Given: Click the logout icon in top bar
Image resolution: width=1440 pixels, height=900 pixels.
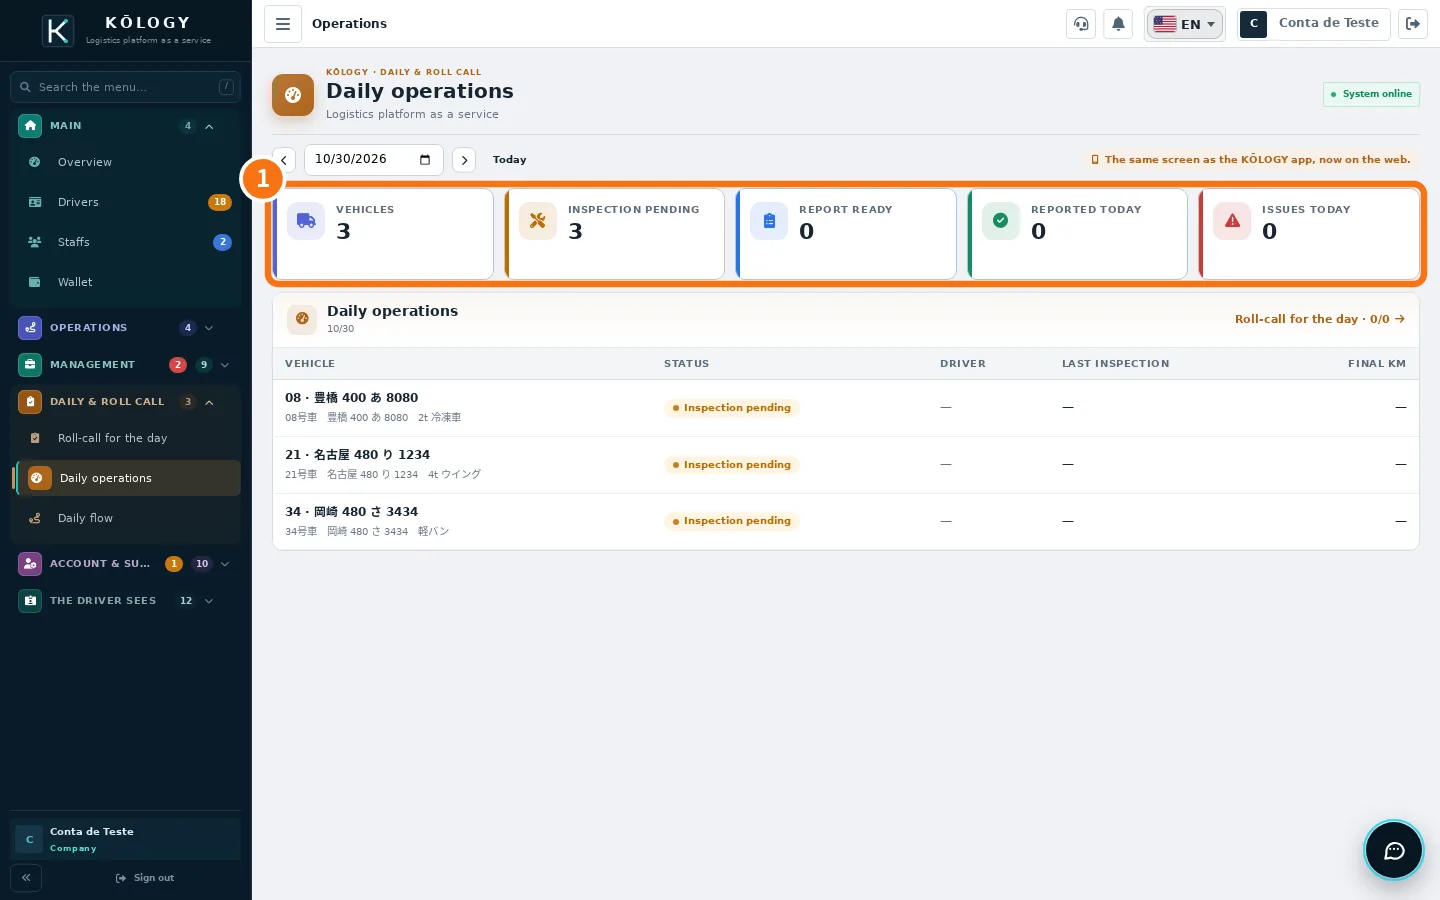Looking at the screenshot, I should tap(1413, 24).
